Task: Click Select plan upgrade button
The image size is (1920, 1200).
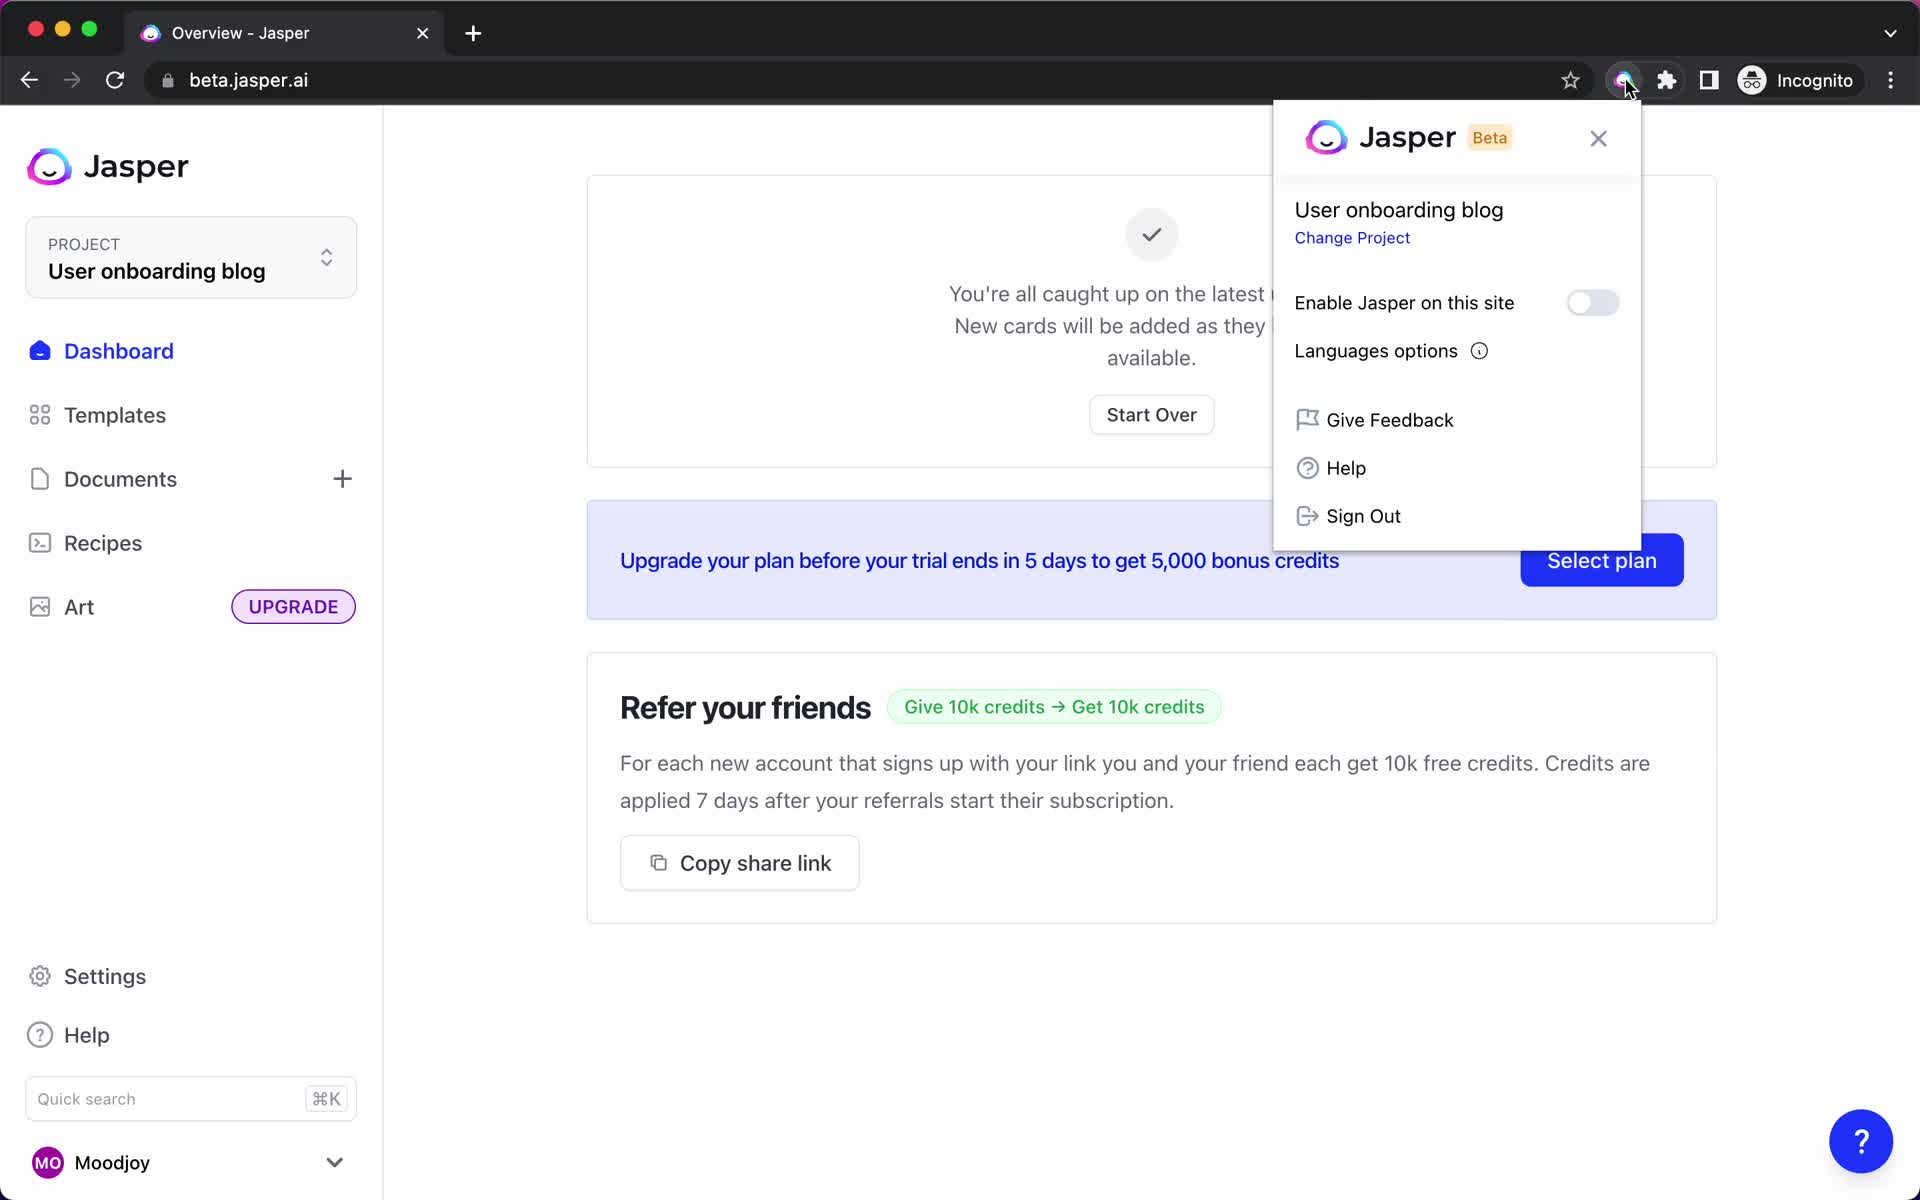Action: click(1602, 560)
